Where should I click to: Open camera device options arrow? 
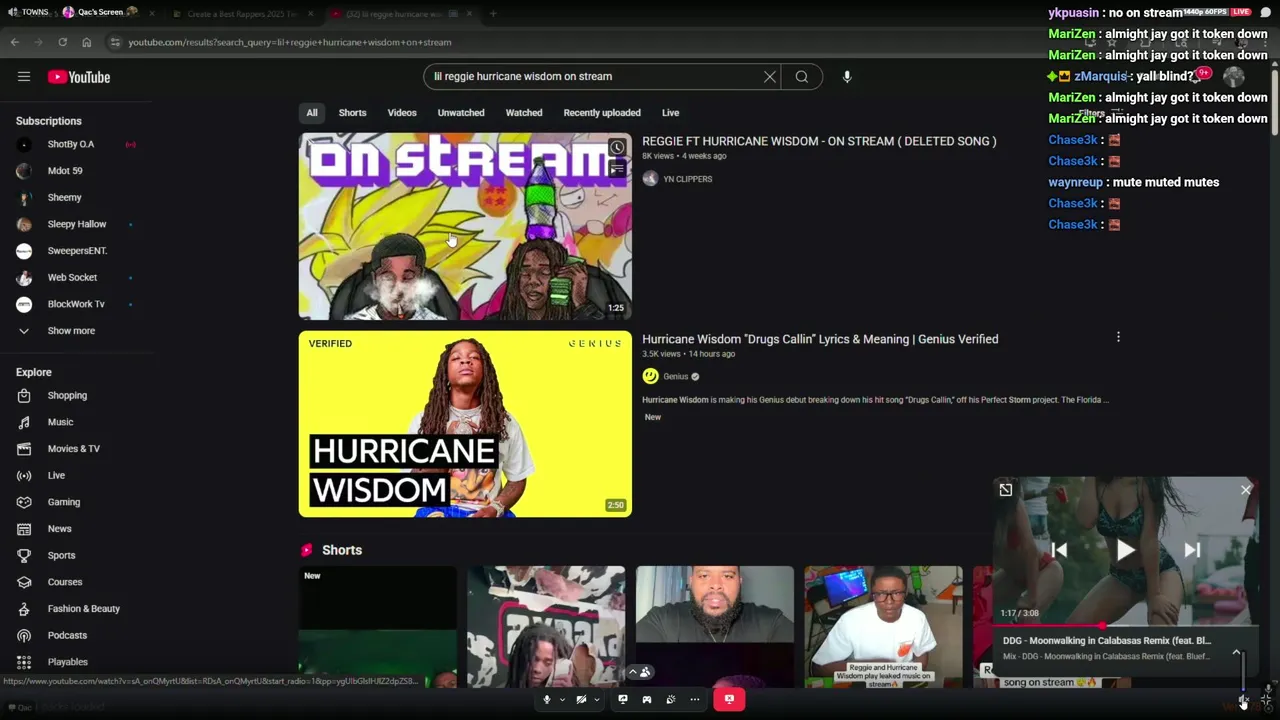597,700
